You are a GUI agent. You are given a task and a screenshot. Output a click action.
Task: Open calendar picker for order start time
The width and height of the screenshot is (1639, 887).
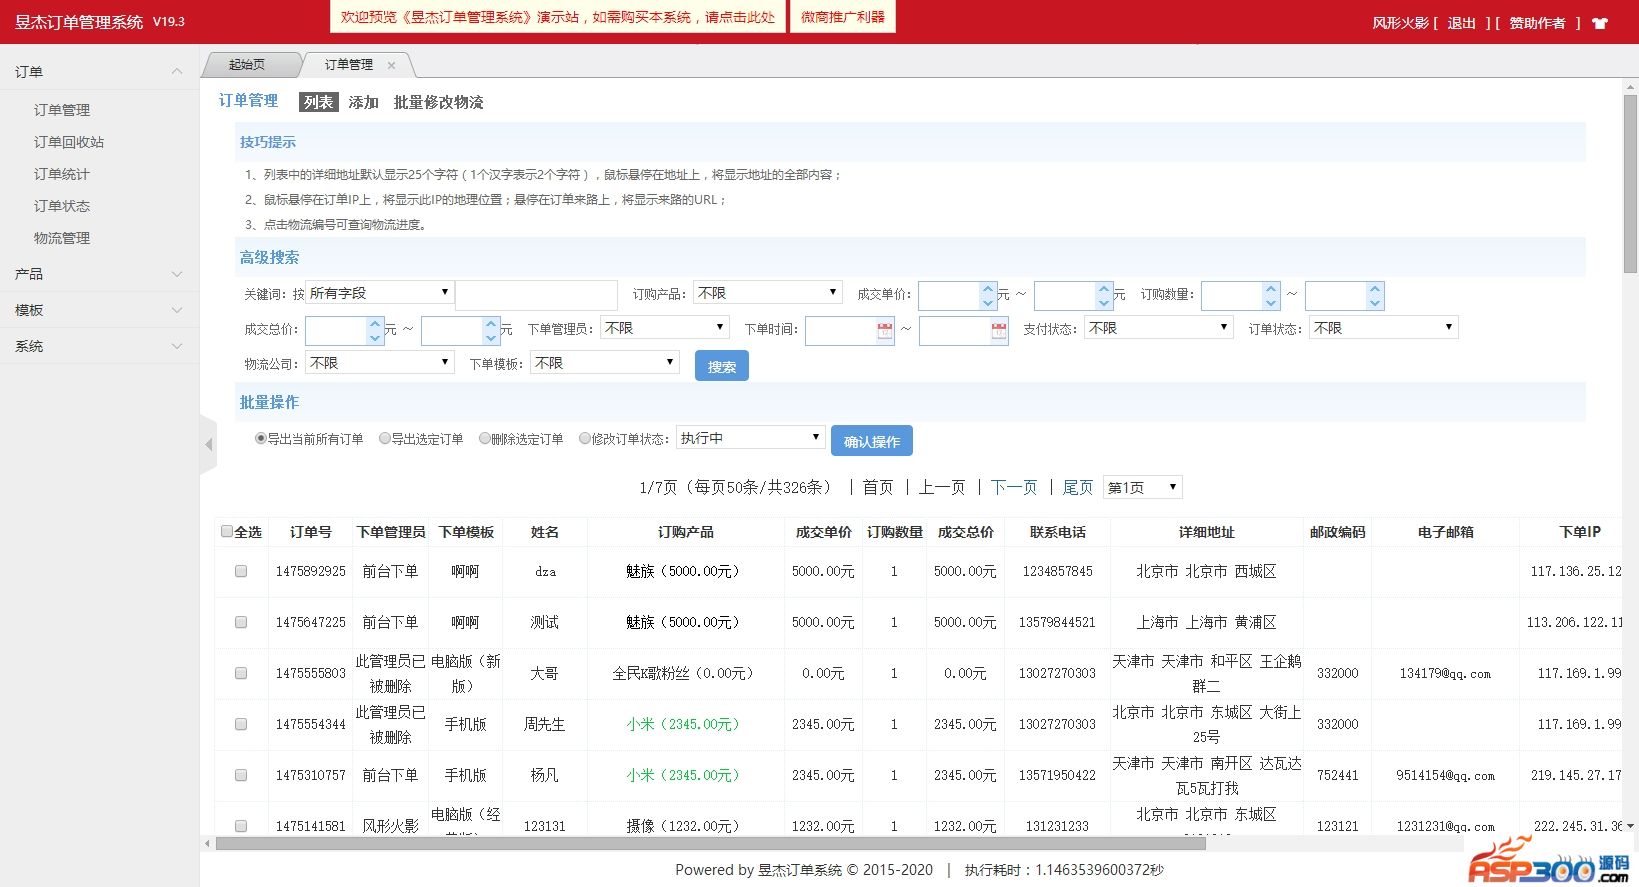(884, 331)
